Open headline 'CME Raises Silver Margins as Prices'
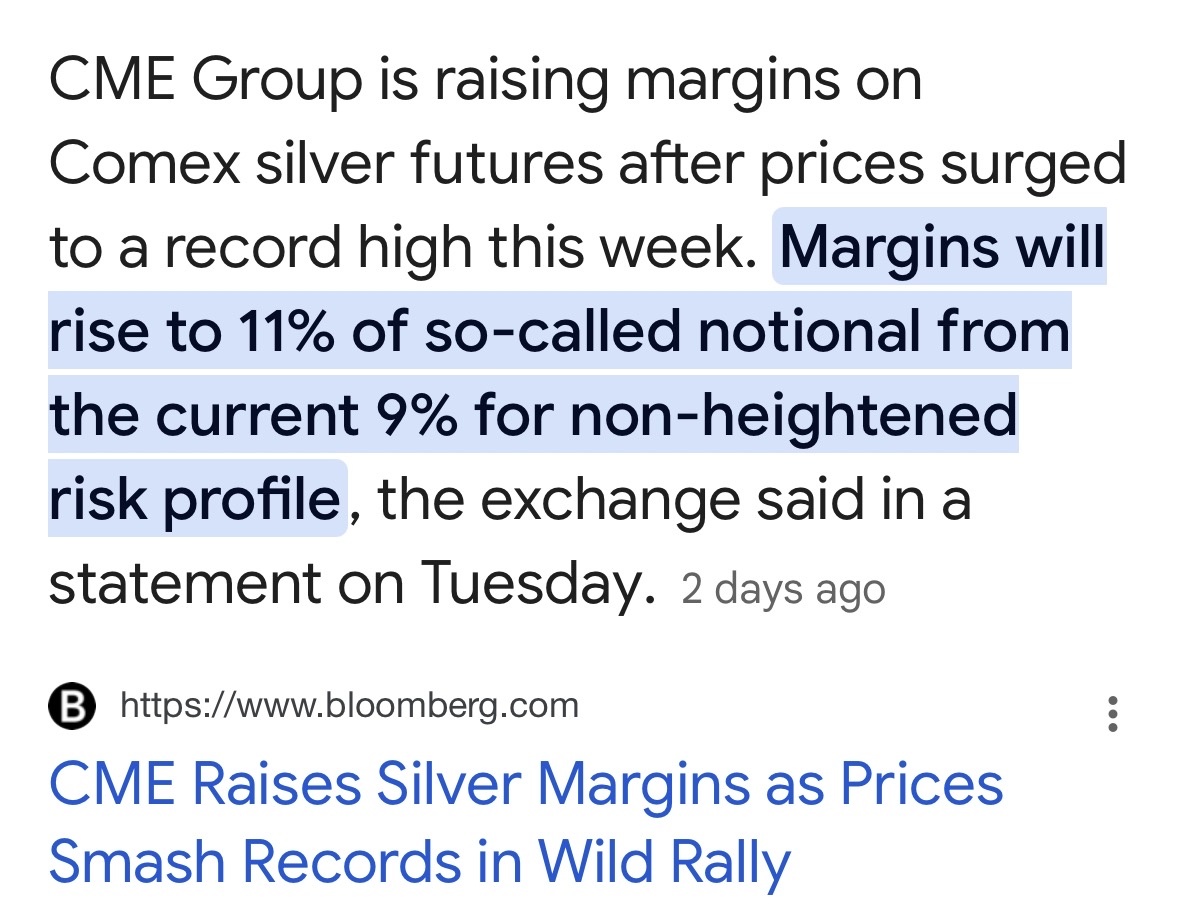Screen dimensions: 1179x913 coord(526,784)
